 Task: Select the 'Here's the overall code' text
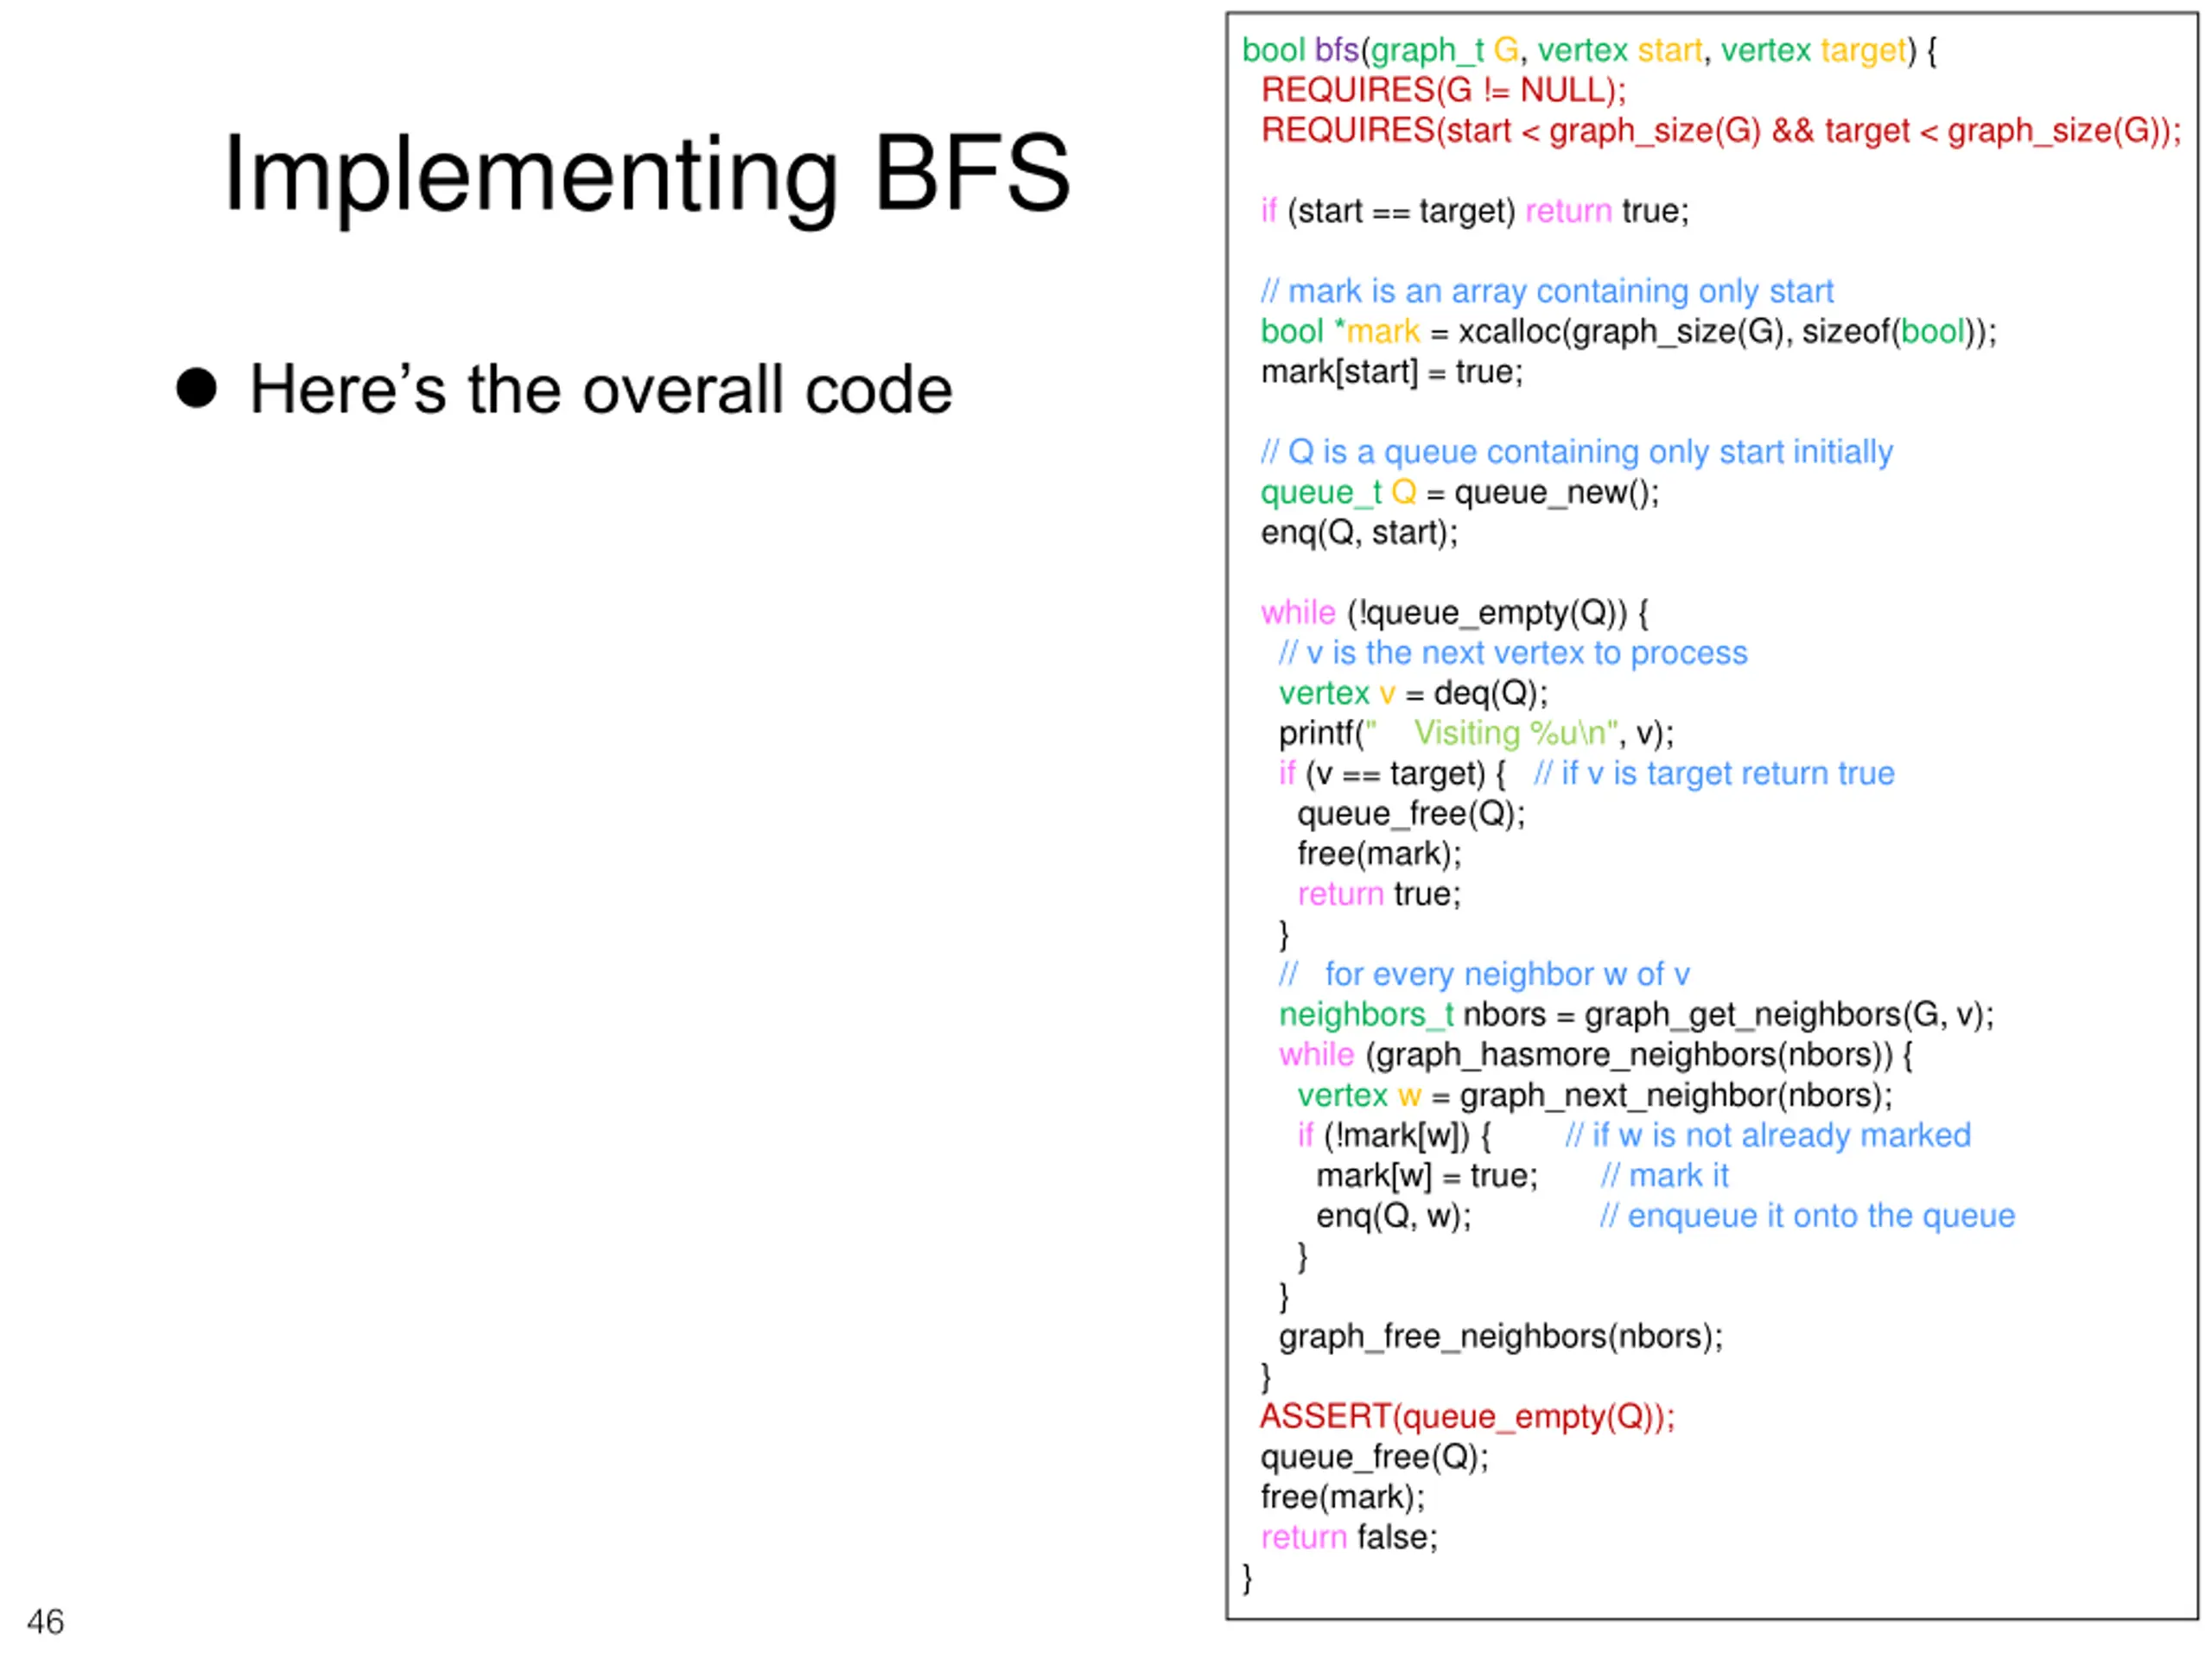tap(601, 389)
